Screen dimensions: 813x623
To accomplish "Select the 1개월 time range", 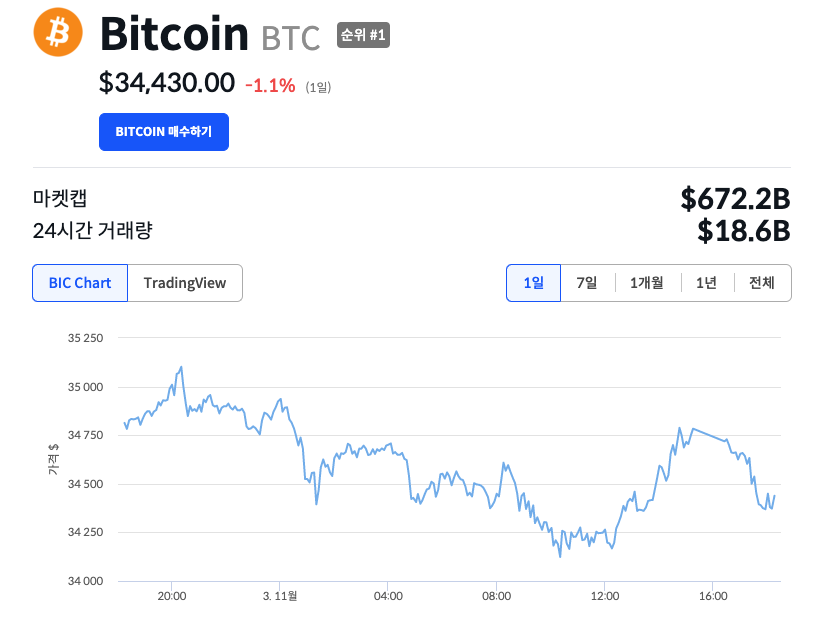I will (647, 283).
